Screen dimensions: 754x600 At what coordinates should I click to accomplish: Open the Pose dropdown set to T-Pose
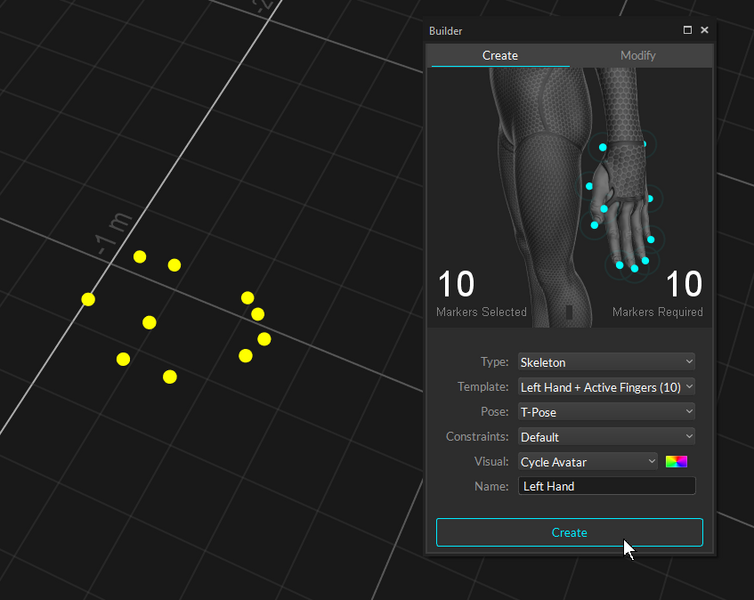coord(606,412)
